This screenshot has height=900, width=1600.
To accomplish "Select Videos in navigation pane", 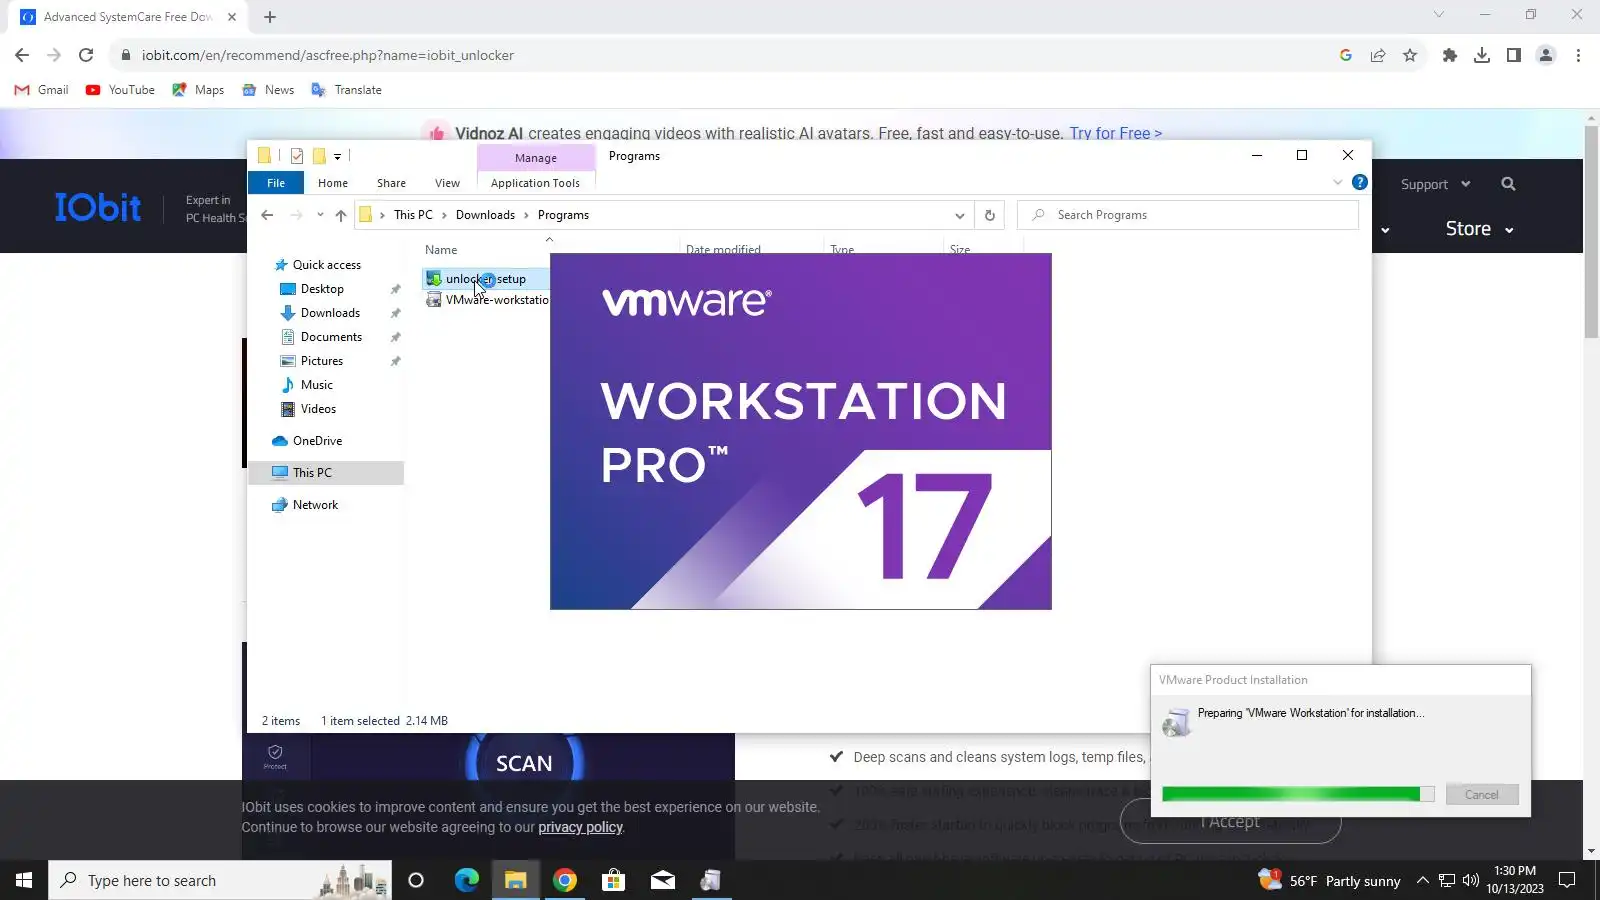I will pyautogui.click(x=318, y=409).
